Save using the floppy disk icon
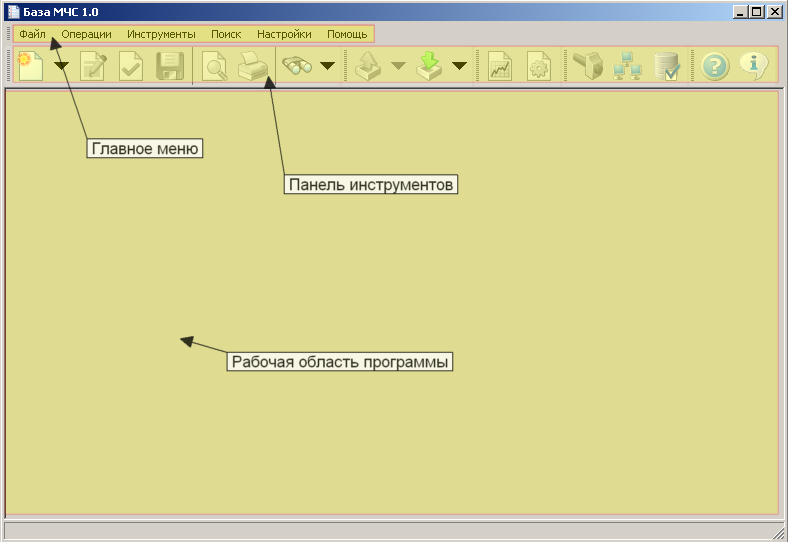 170,66
